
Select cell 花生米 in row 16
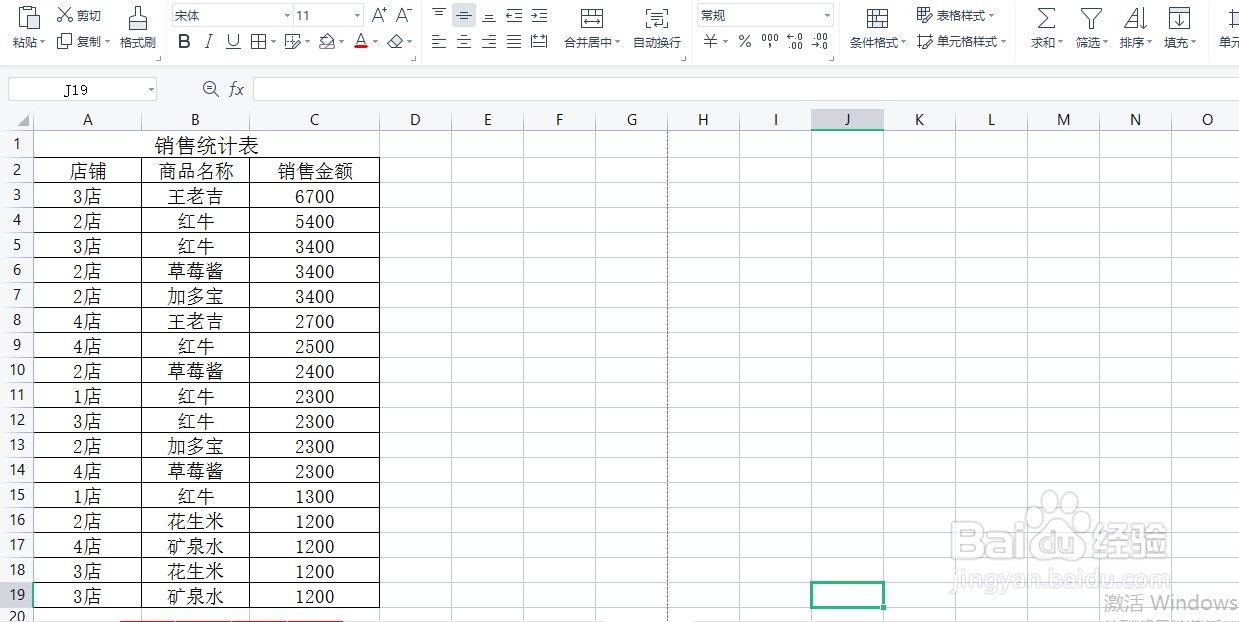point(195,521)
